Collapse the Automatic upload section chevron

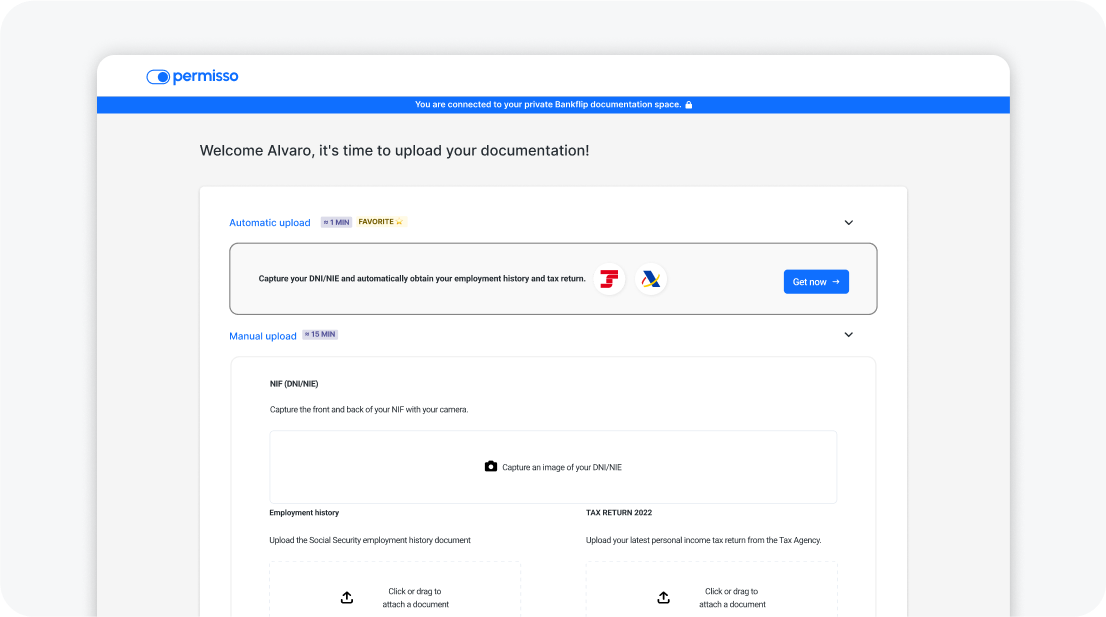[x=849, y=223]
